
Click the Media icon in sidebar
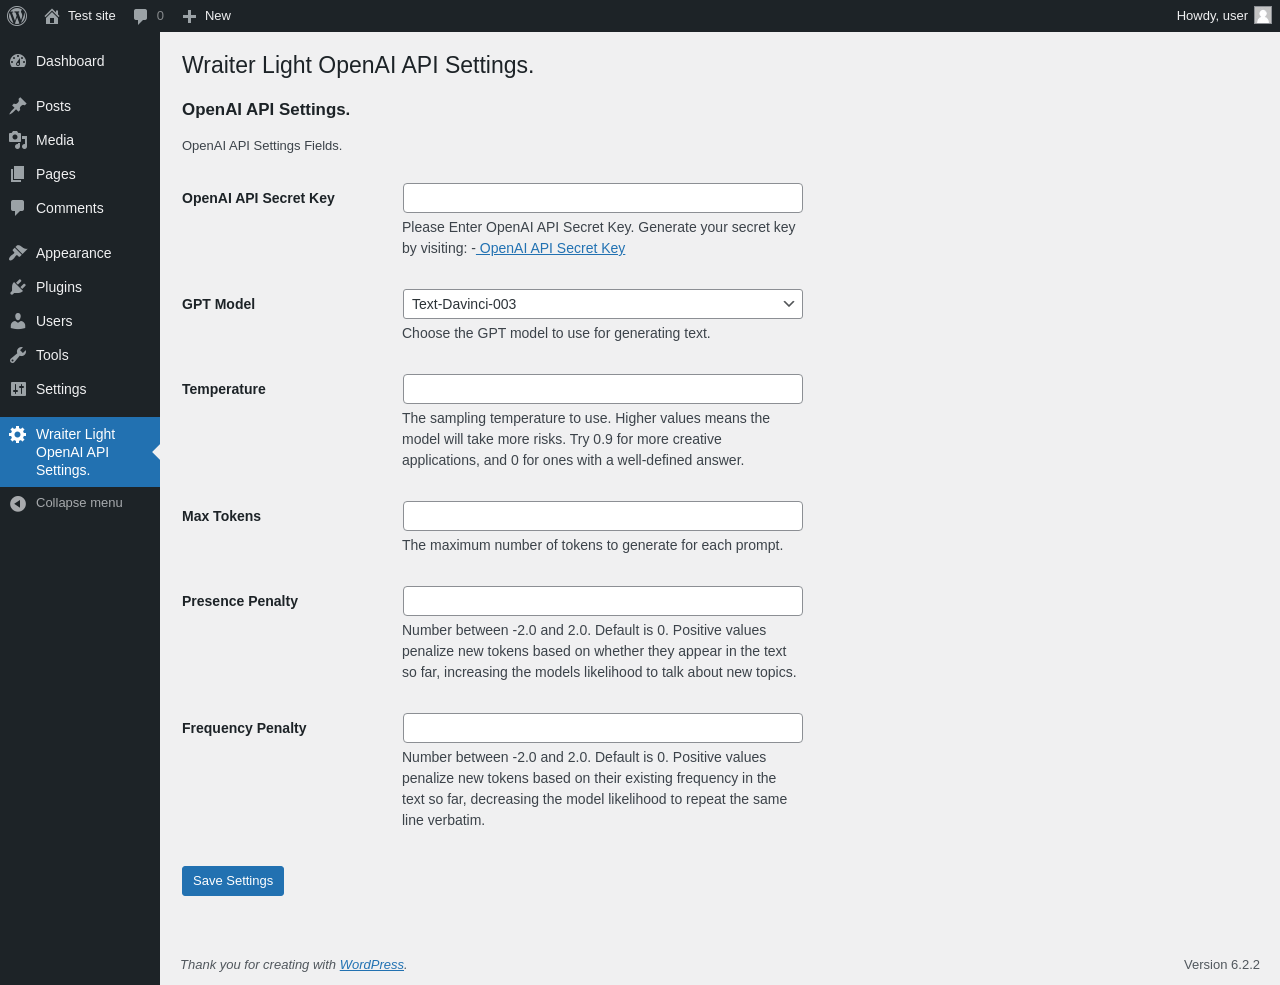tap(18, 140)
